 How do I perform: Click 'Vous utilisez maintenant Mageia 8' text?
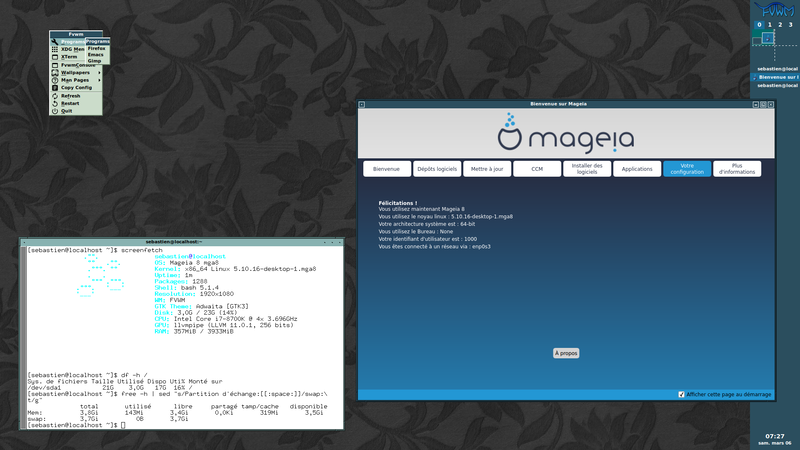pyautogui.click(x=421, y=209)
